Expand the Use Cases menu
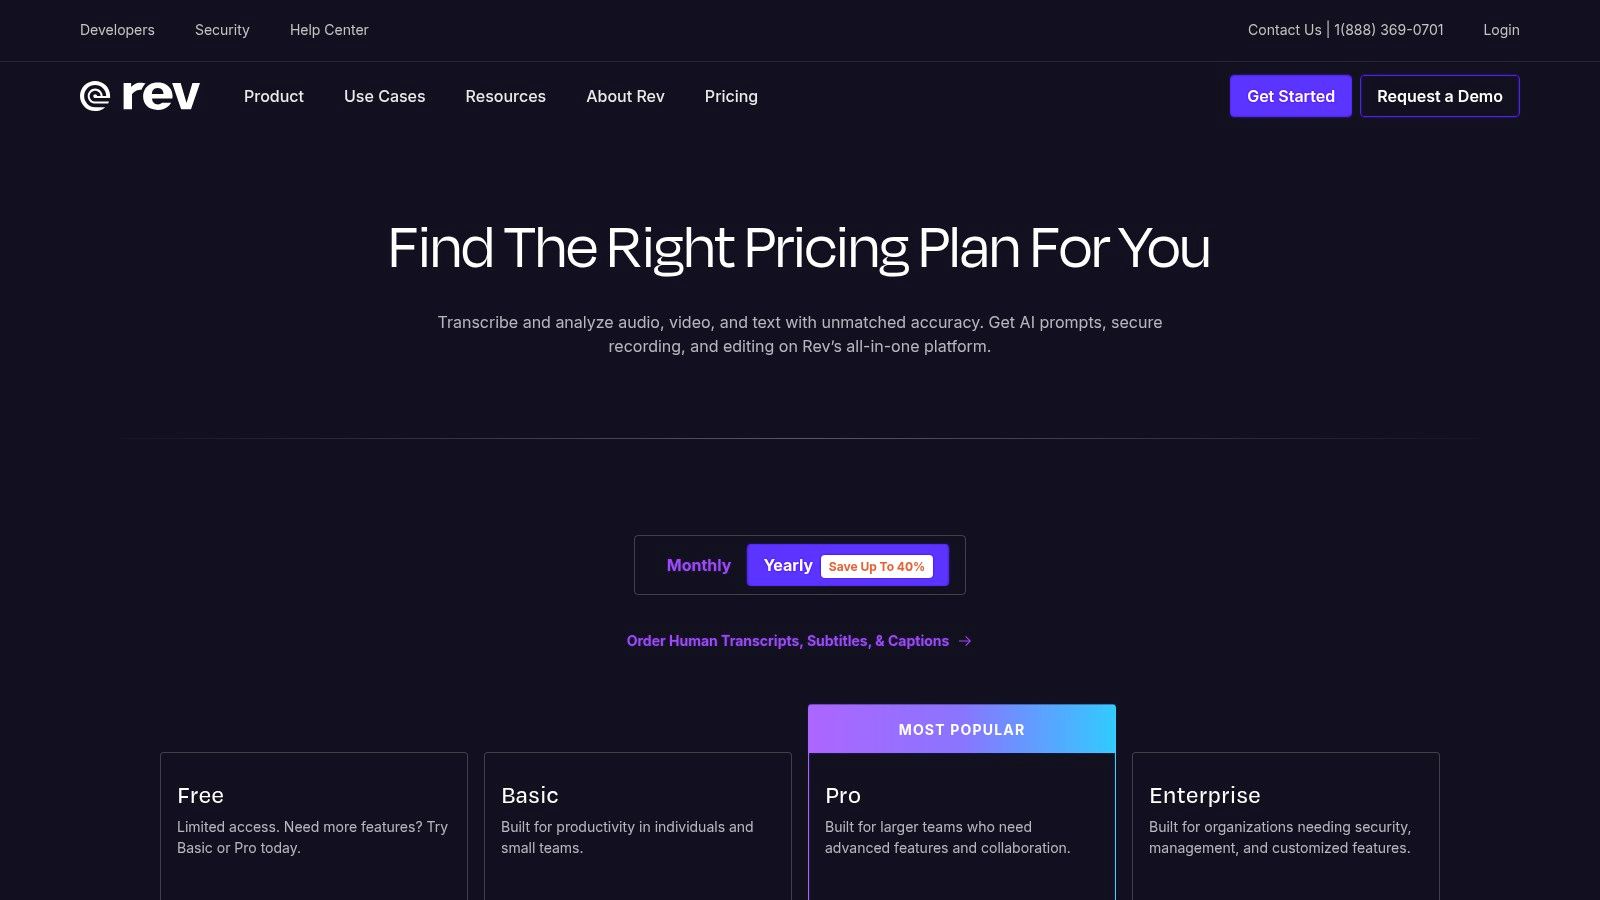The image size is (1600, 900). 384,96
